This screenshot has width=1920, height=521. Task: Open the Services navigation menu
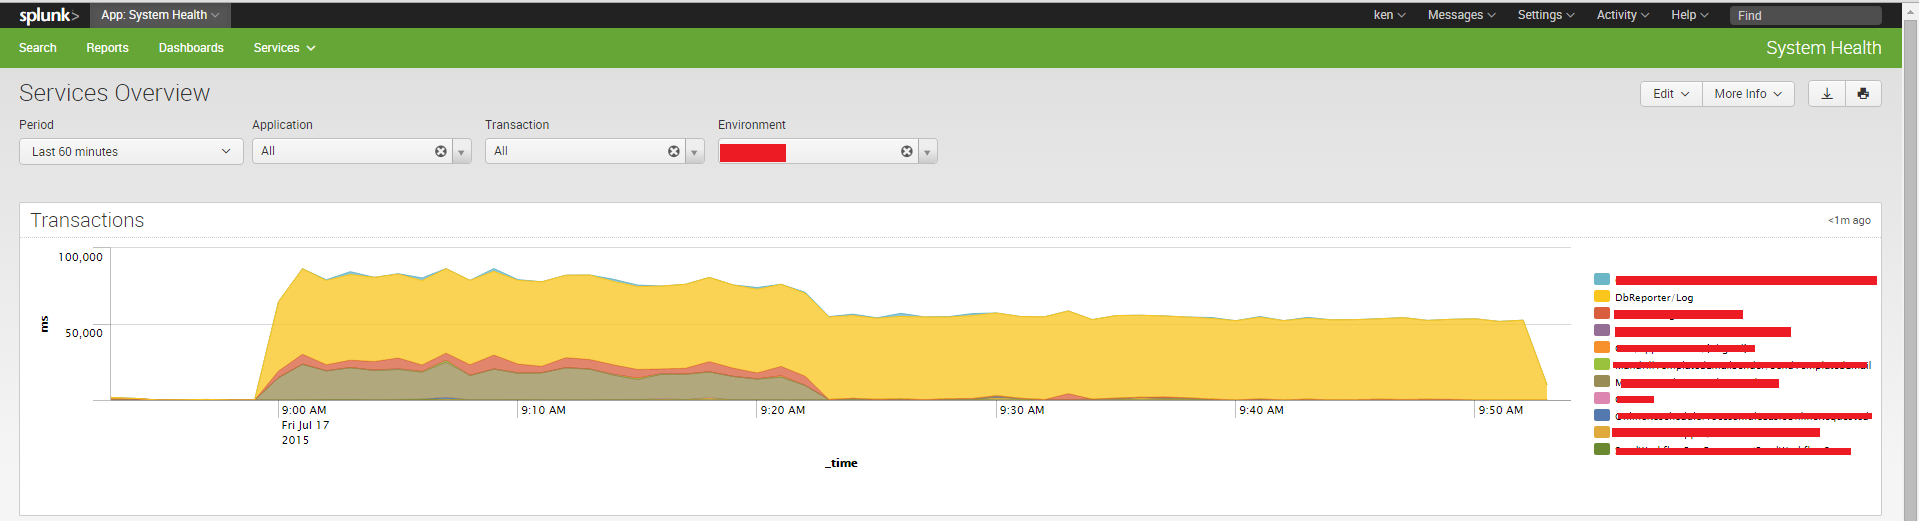click(x=284, y=48)
